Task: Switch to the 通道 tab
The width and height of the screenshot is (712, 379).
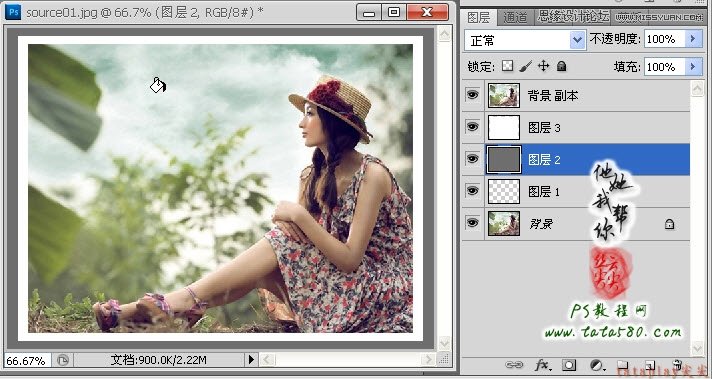Action: click(515, 18)
